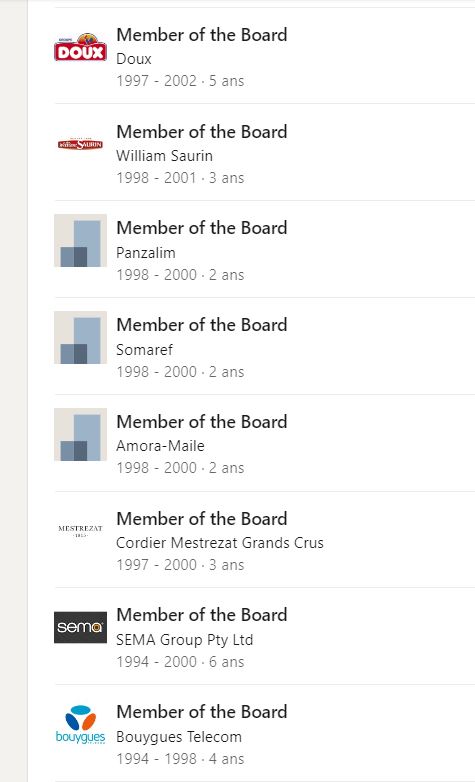Open SEMA Group Pty Ltd link

pos(185,639)
